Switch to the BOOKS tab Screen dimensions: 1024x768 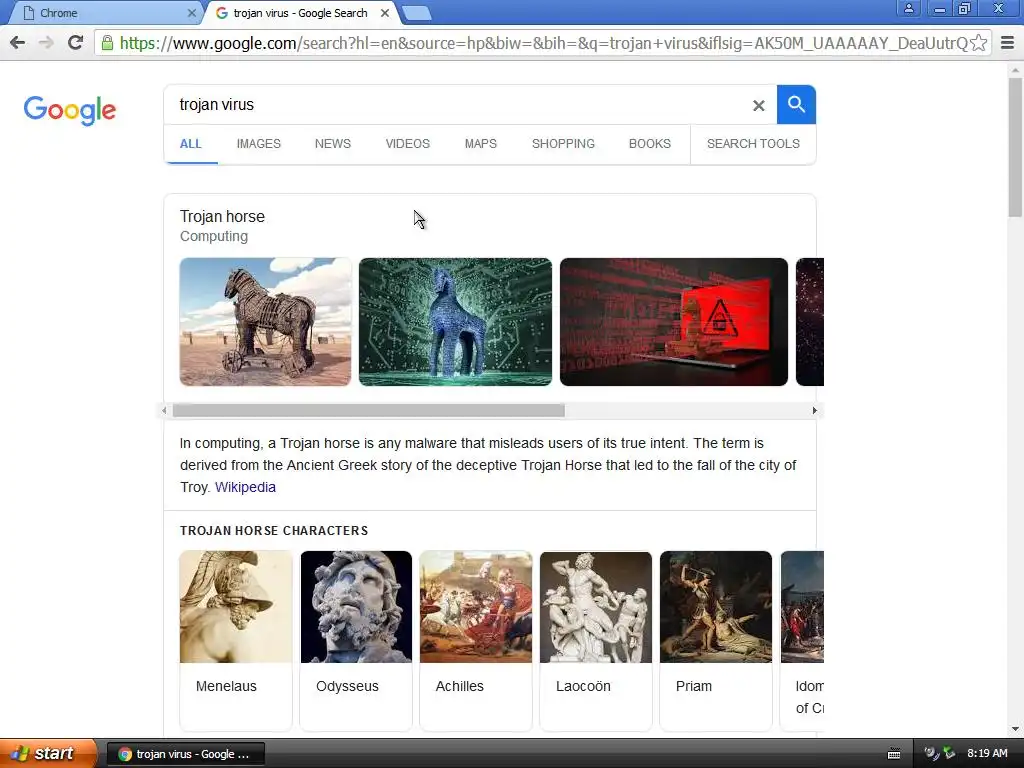click(x=650, y=144)
